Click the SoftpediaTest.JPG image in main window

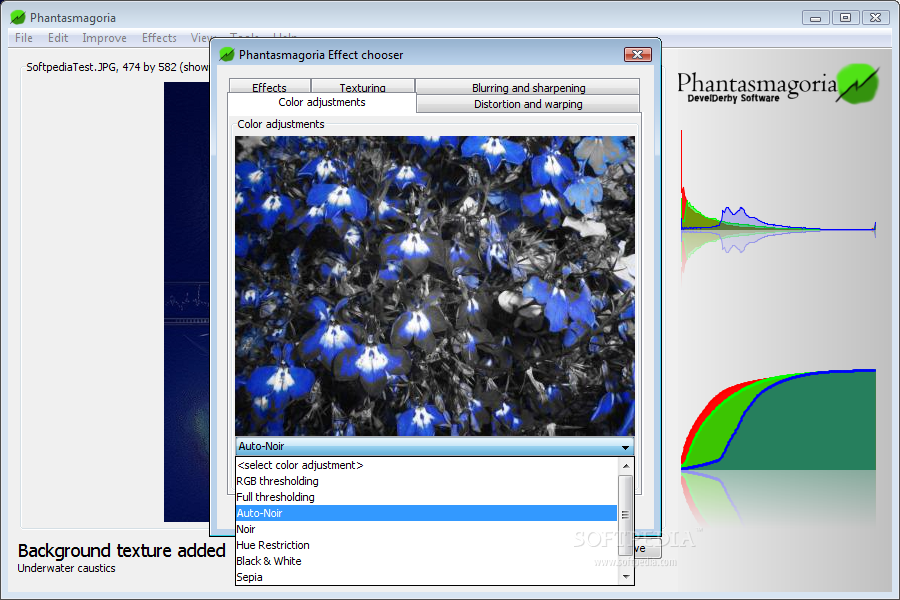point(187,301)
